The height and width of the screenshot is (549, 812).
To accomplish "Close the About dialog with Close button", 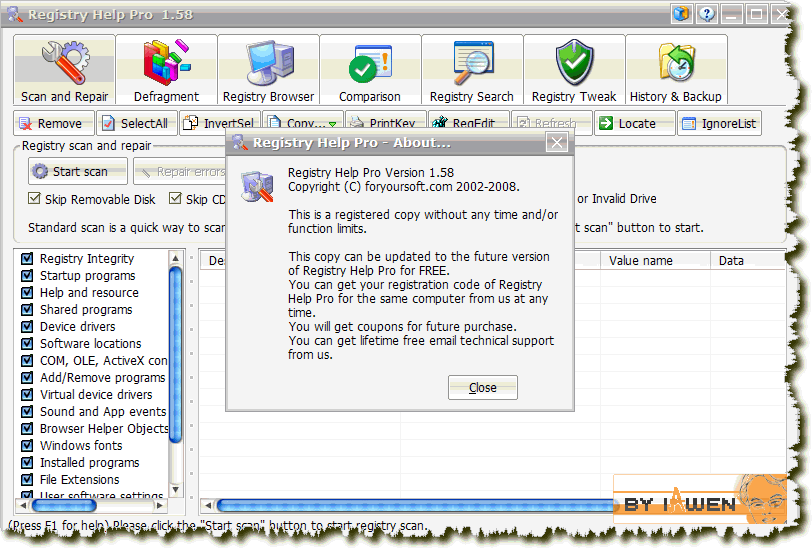I will (x=483, y=387).
